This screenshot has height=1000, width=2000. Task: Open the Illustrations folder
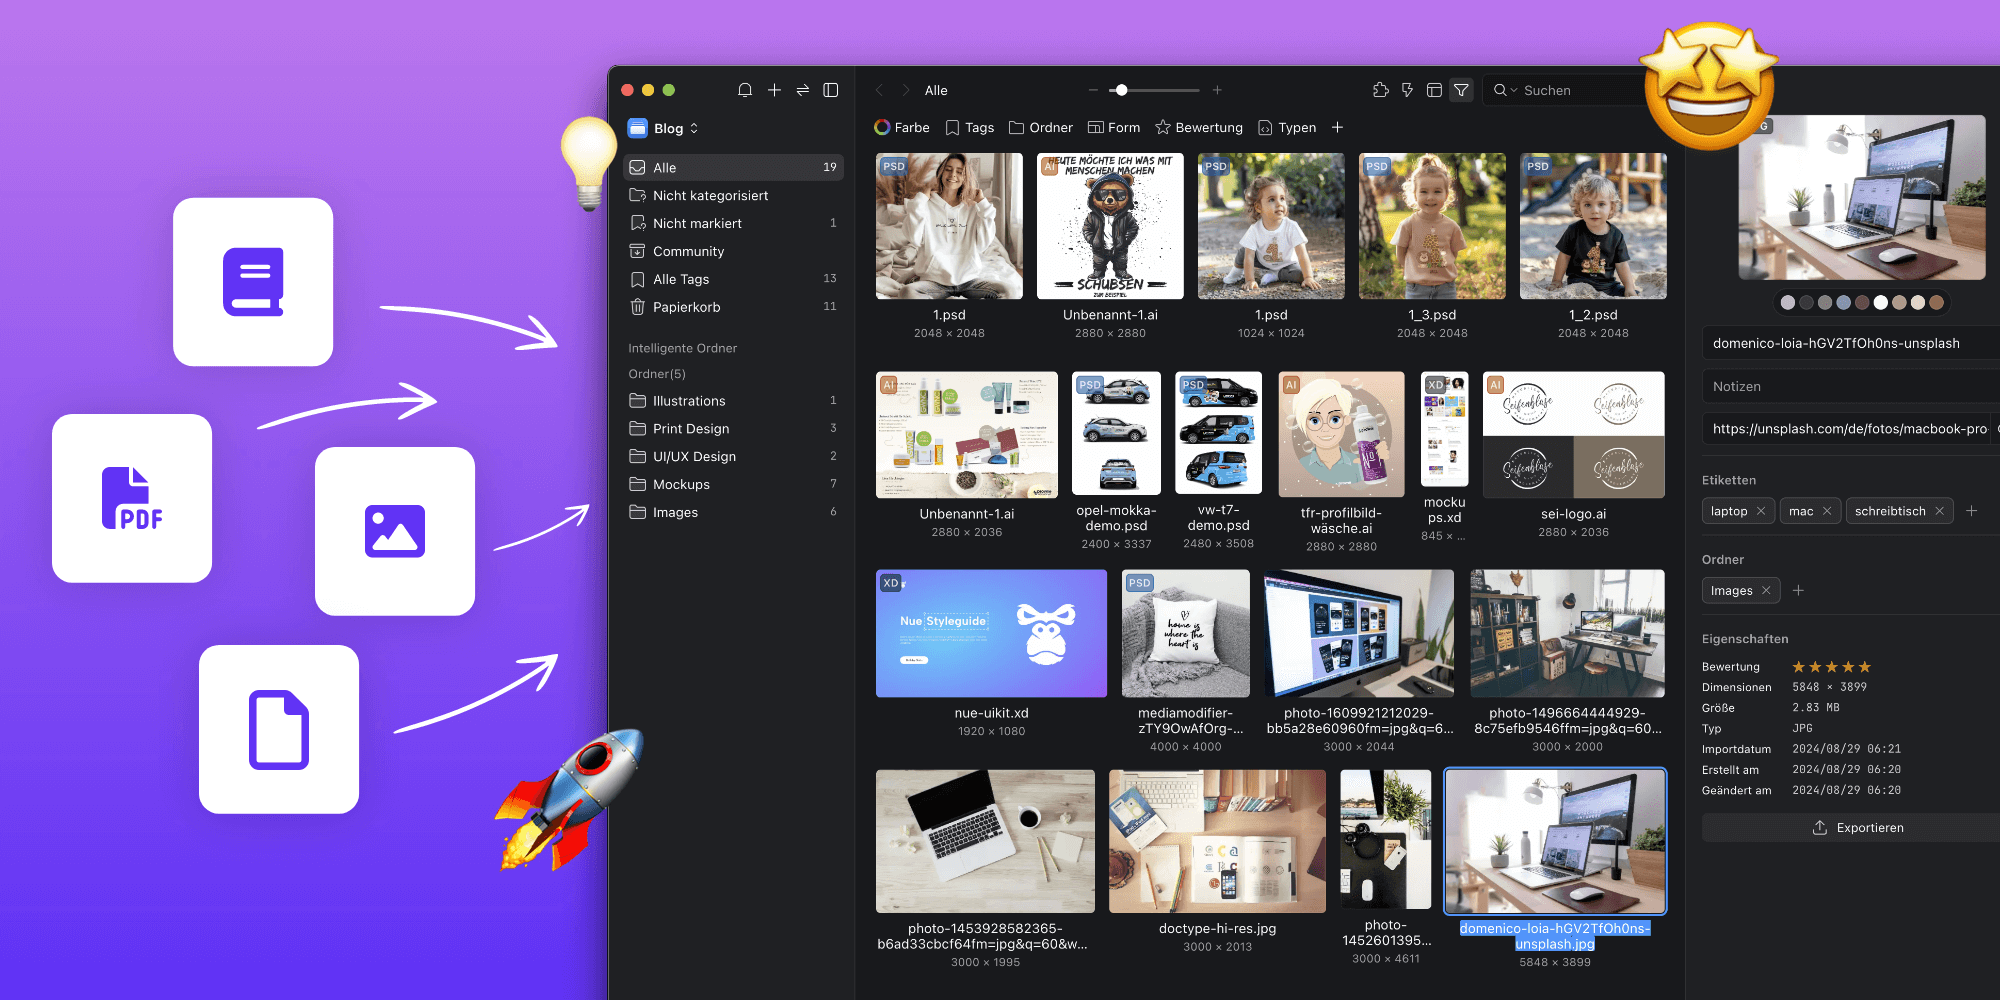coord(733,400)
